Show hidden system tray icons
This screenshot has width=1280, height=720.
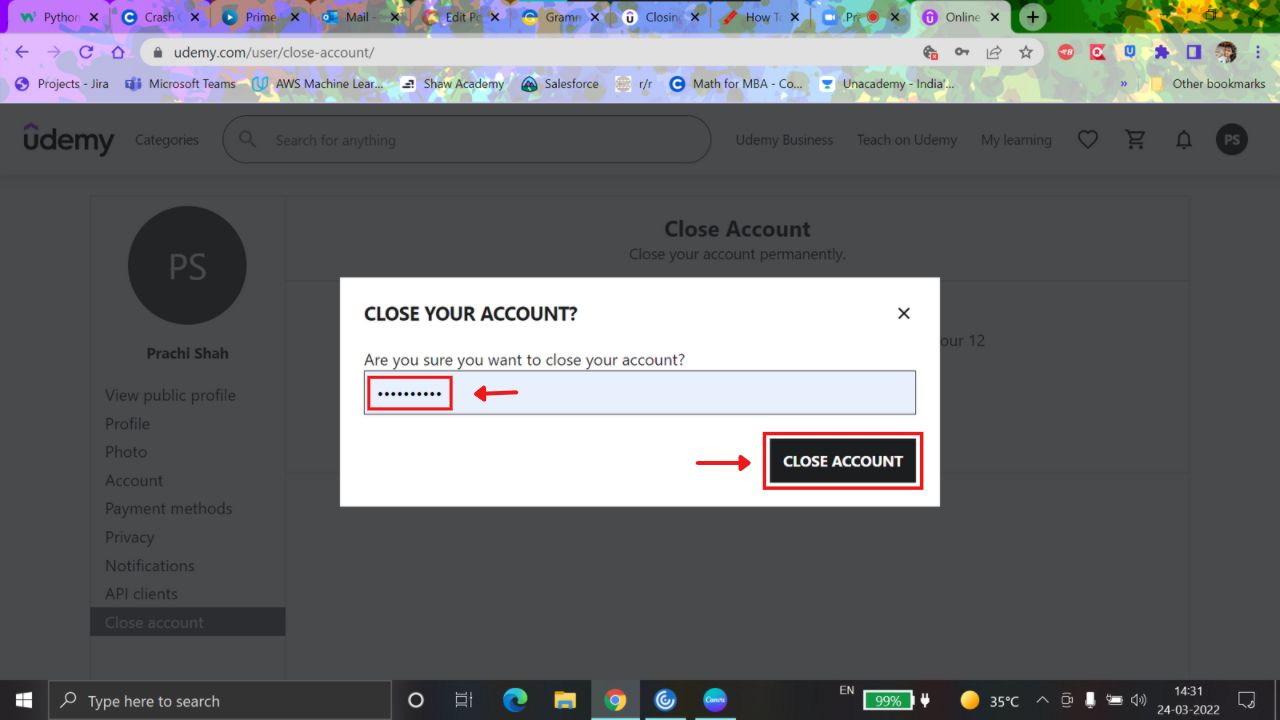1042,700
